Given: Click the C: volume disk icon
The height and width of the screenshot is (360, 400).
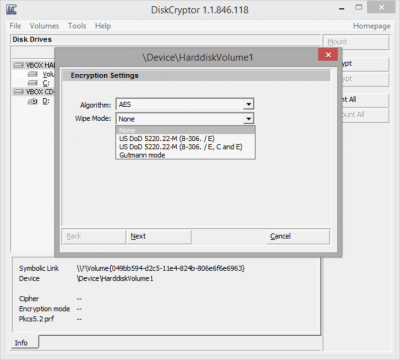Looking at the screenshot, I should pos(32,83).
